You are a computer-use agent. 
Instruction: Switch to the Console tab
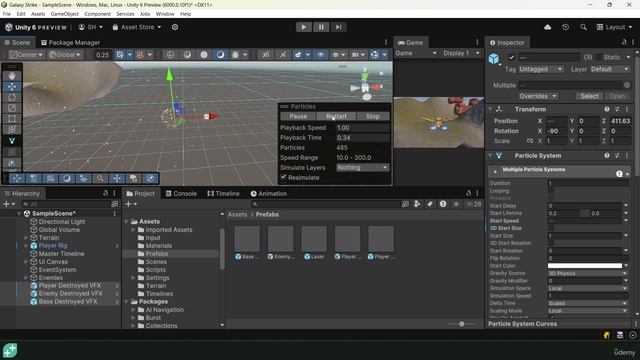(181, 193)
